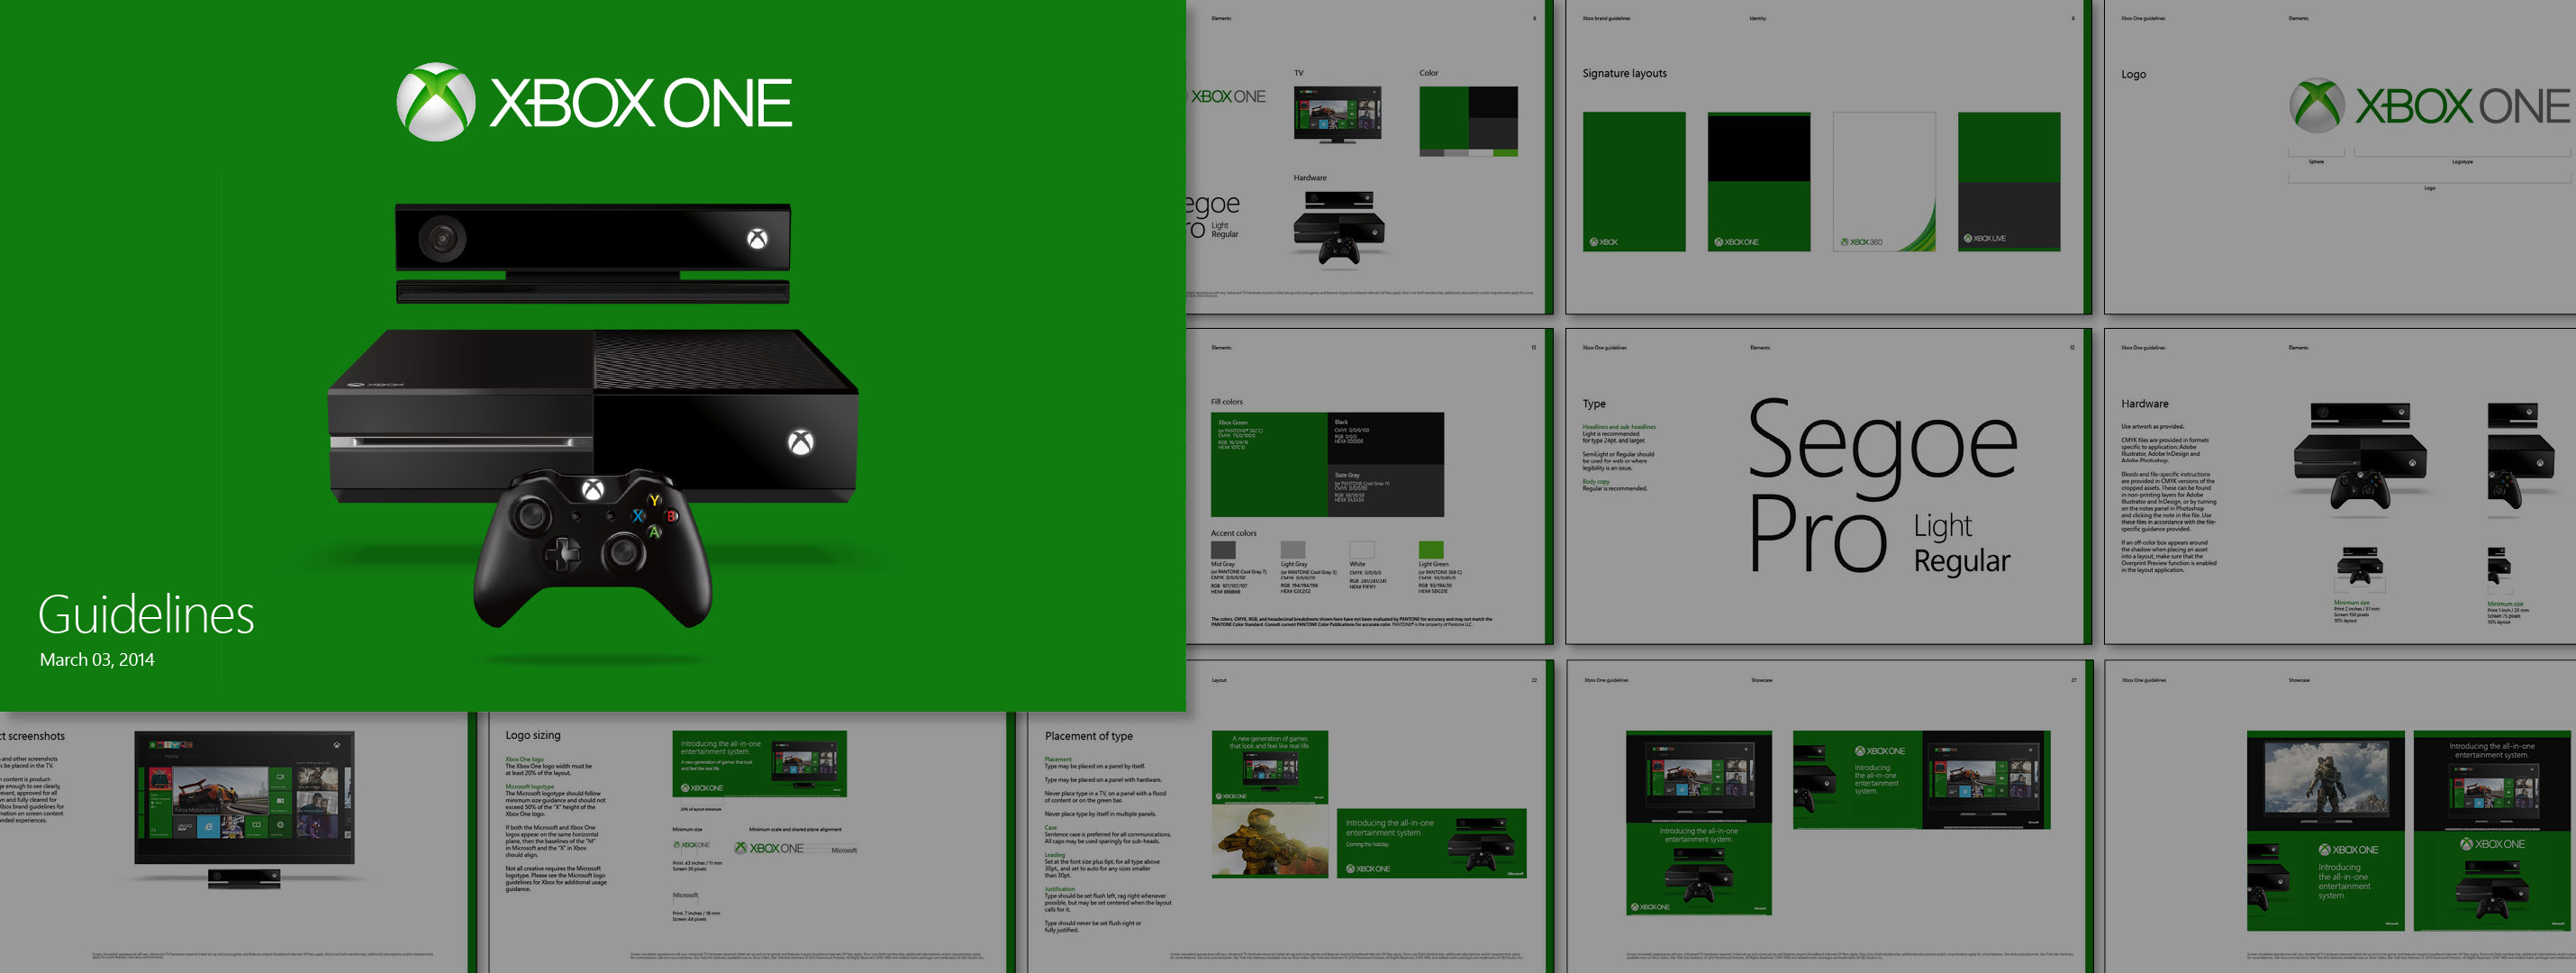Screen dimensions: 2576x973
Task: Click the Xbox guide button on the controller
Action: coord(593,489)
